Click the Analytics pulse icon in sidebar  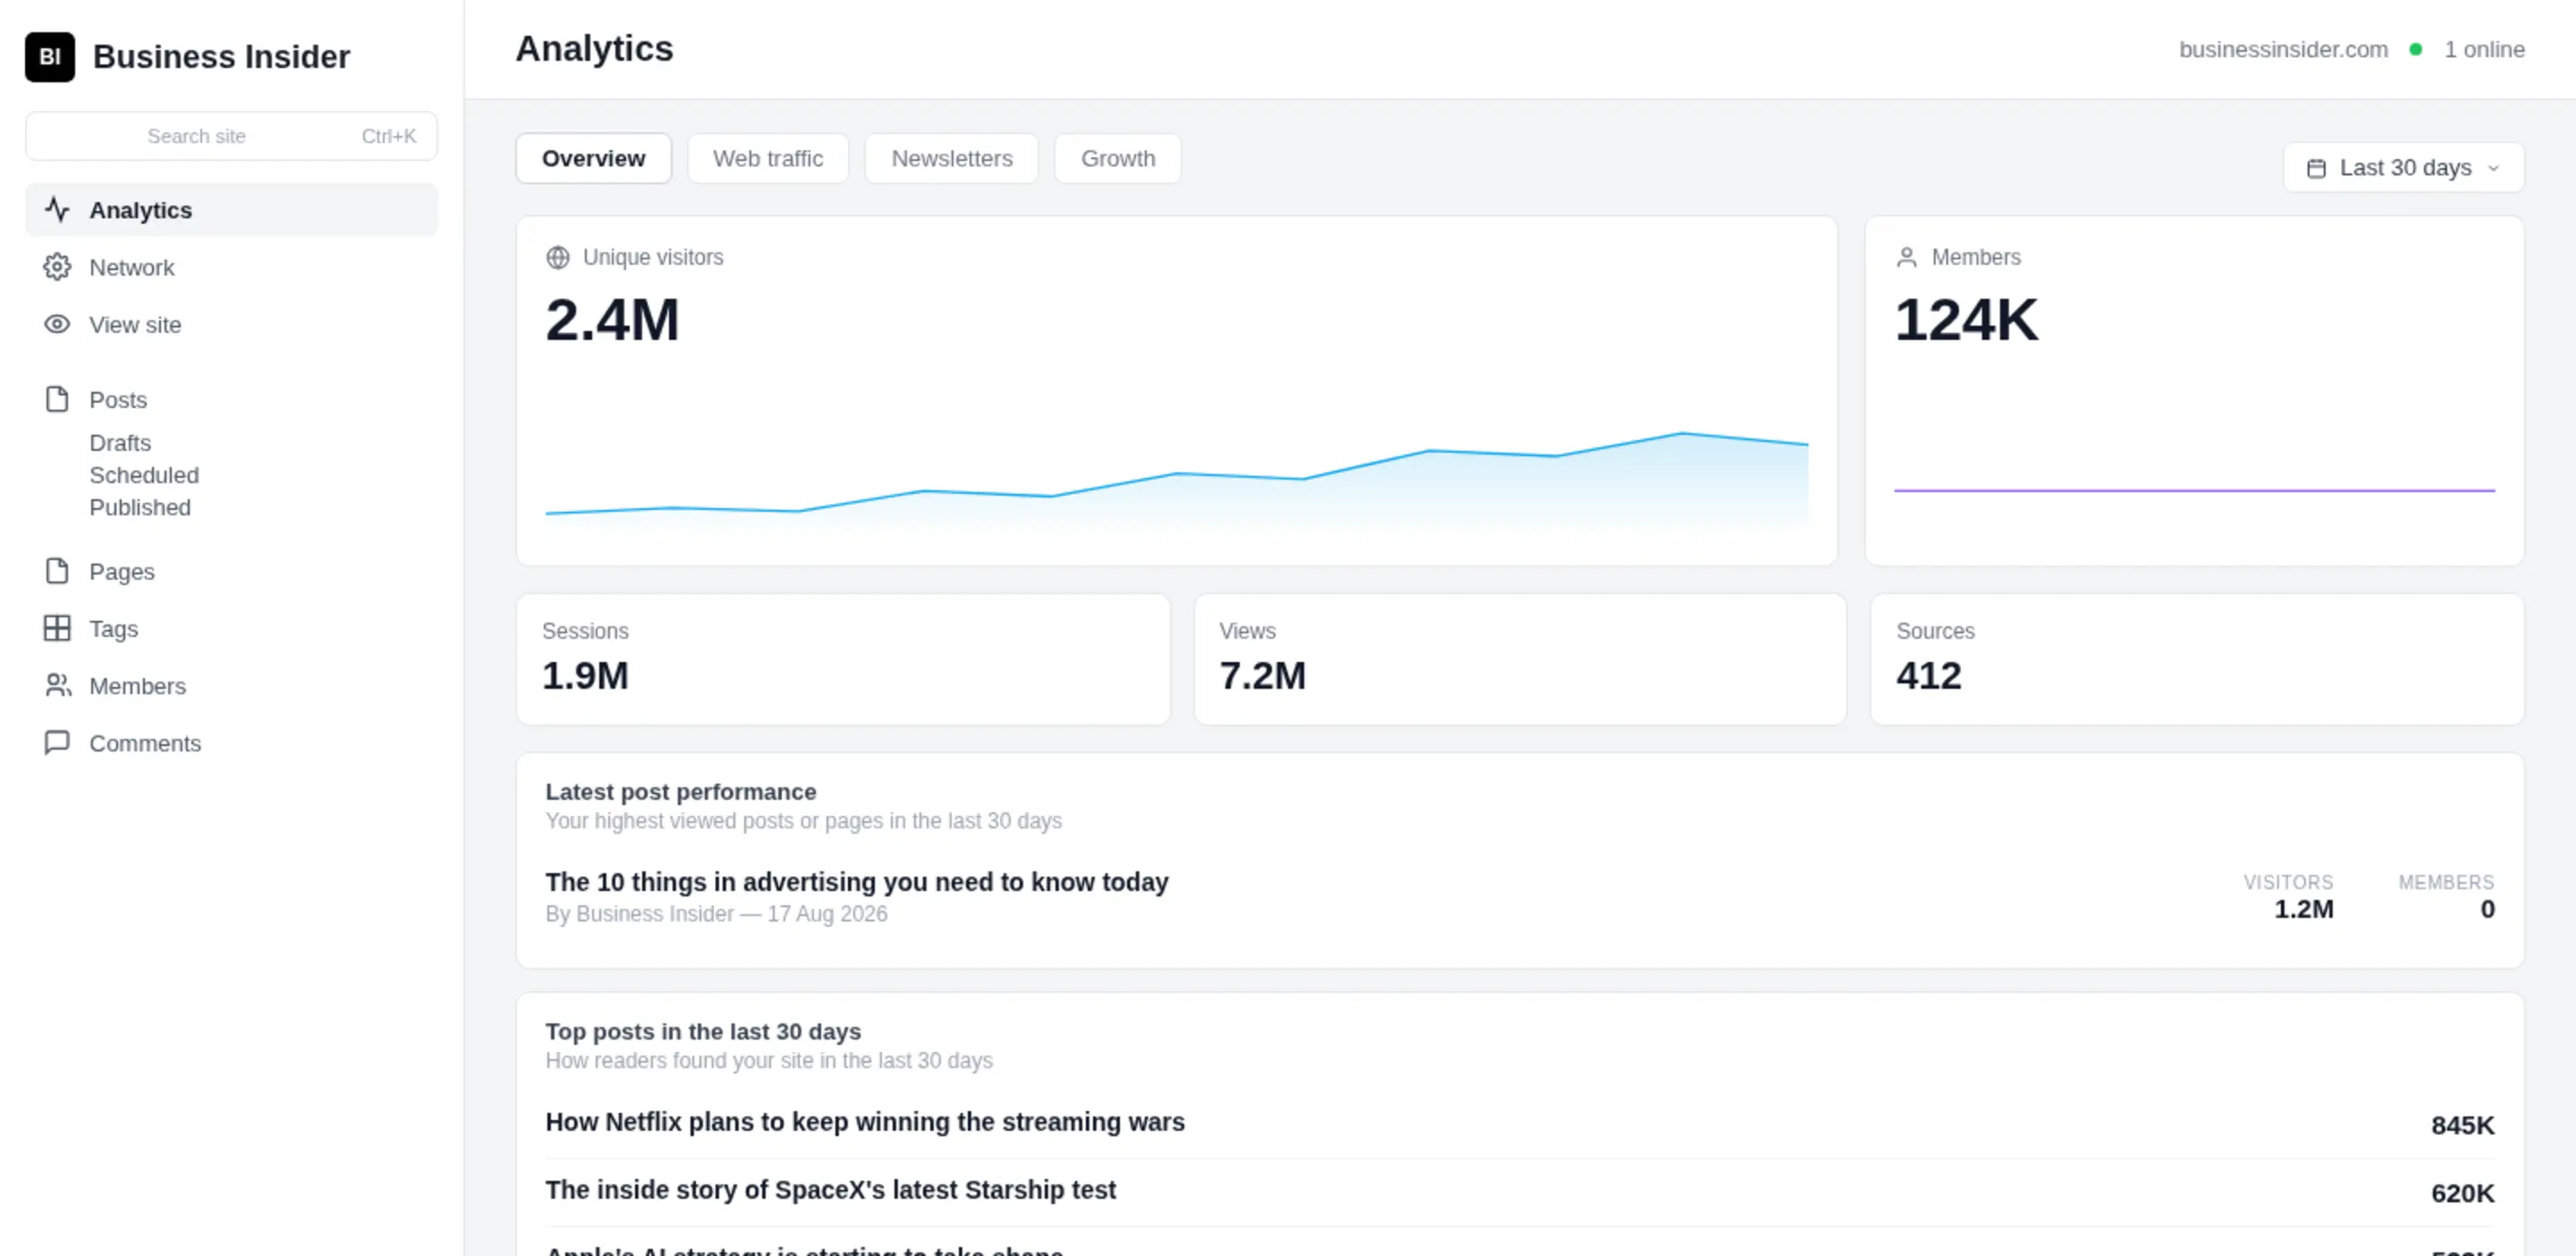[57, 210]
